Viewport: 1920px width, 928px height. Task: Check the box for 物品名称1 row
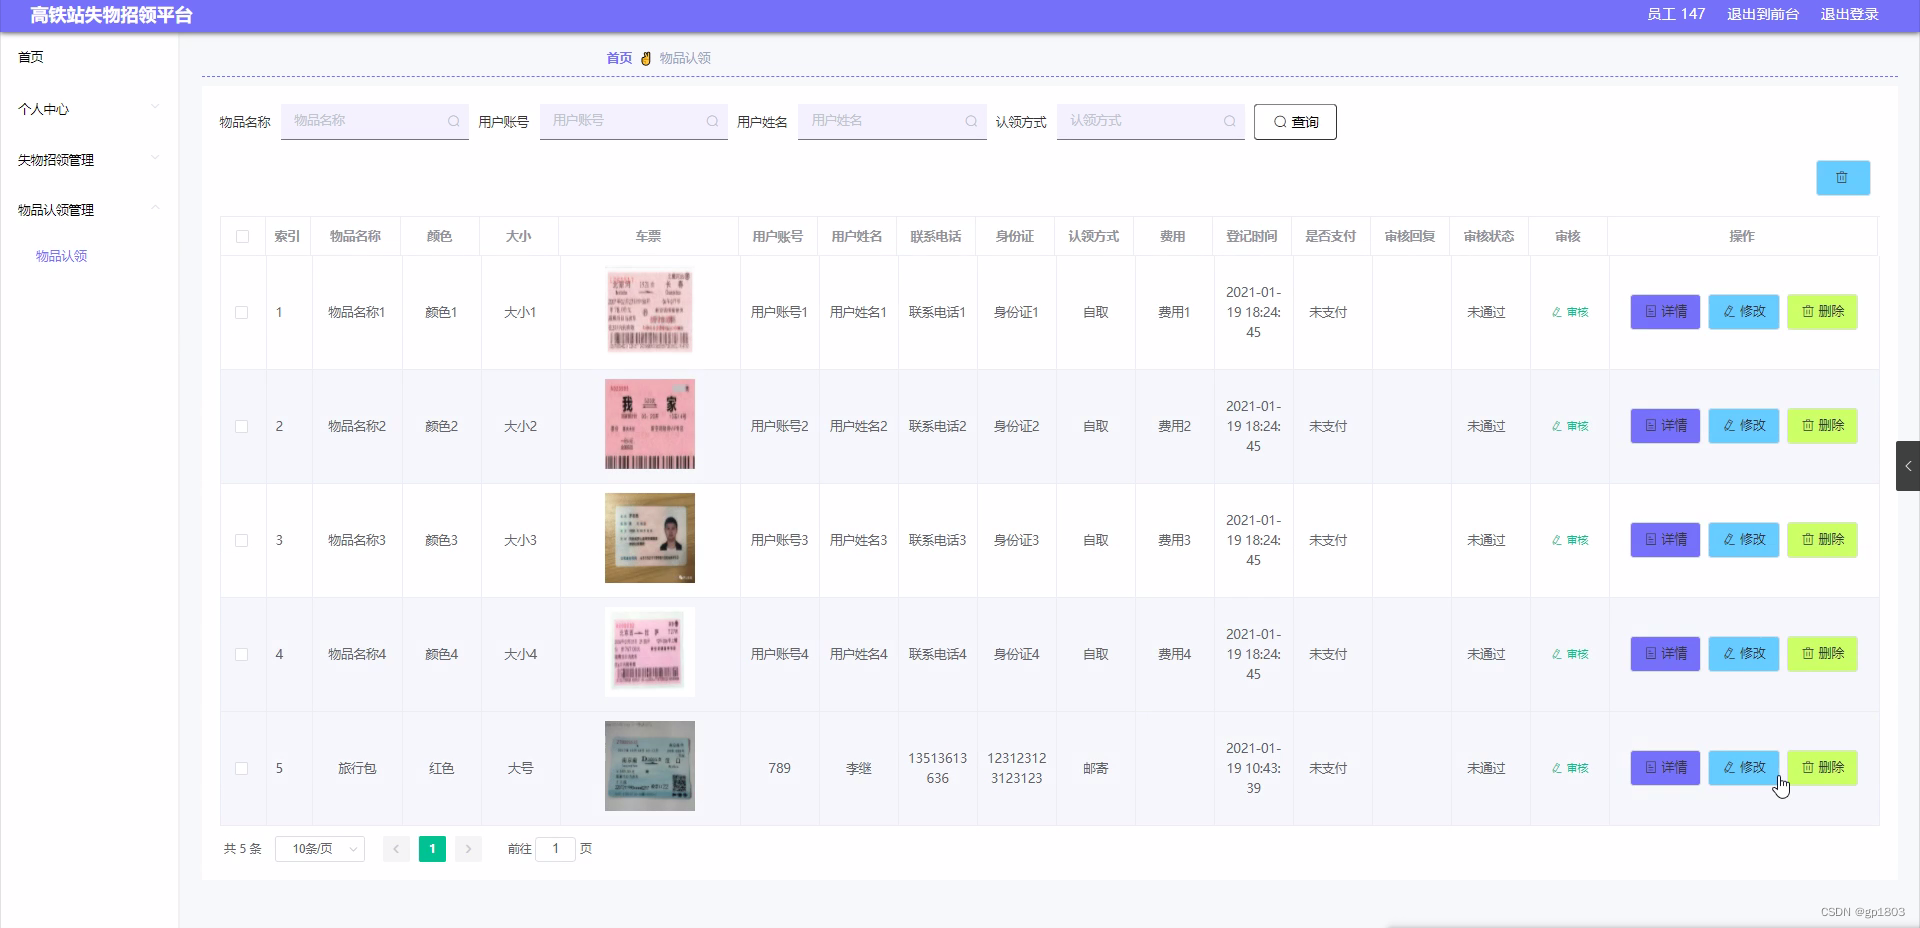pos(242,313)
